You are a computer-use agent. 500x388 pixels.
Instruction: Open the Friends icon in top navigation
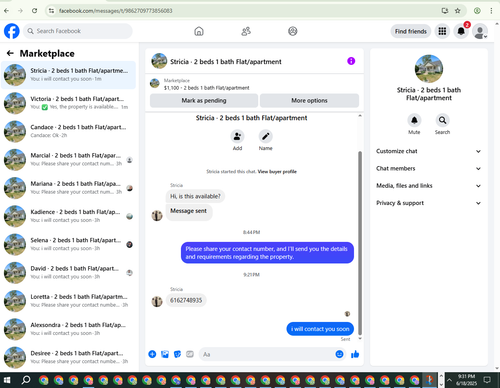[246, 31]
